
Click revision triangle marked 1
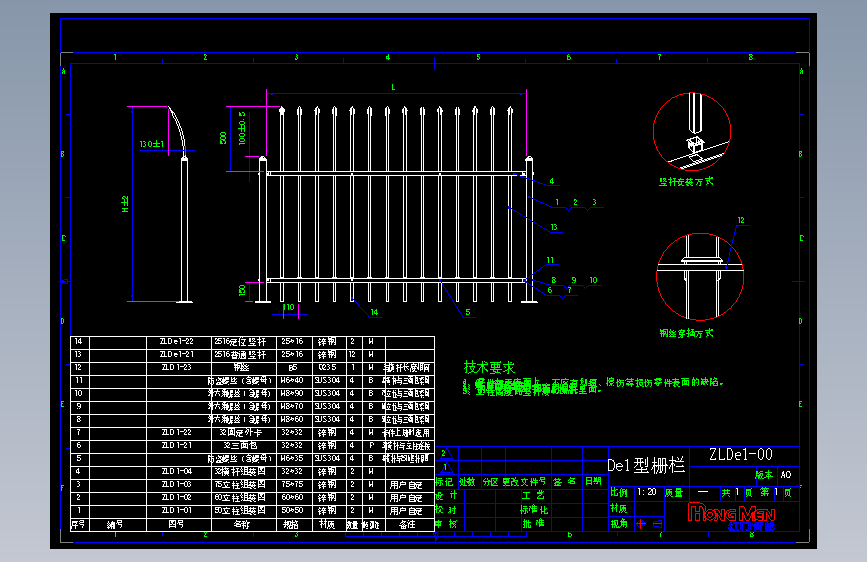(446, 467)
